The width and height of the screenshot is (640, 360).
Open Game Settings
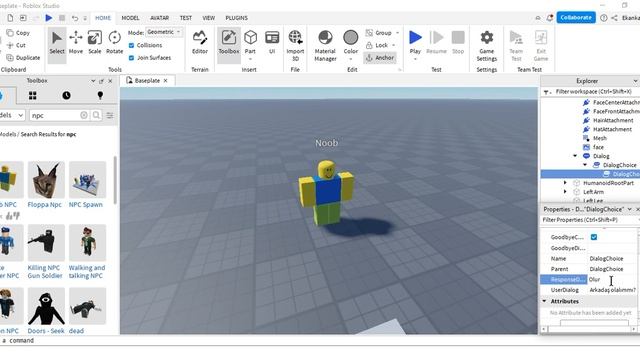pos(487,46)
